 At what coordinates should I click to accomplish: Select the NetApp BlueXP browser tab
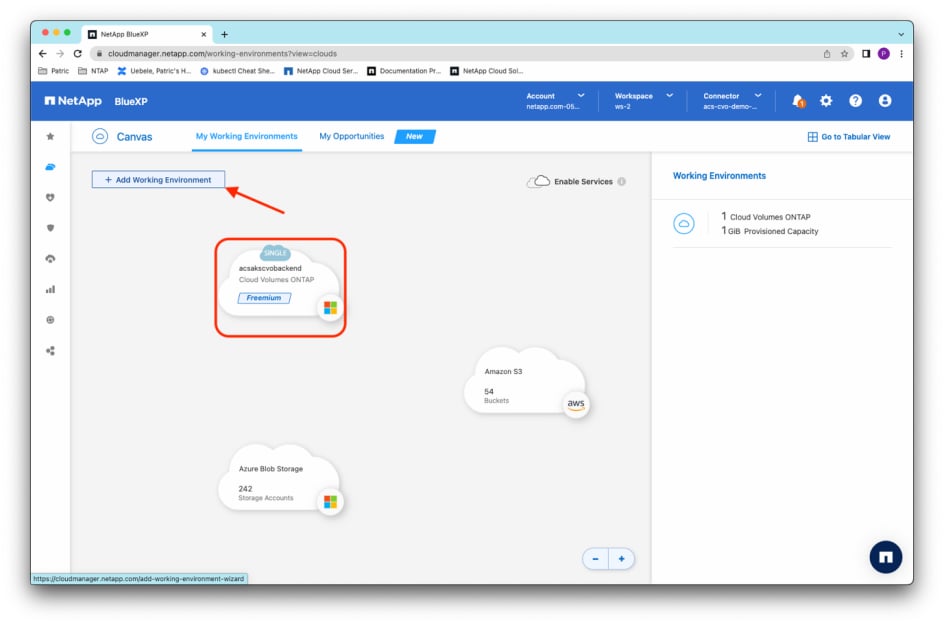(x=146, y=34)
